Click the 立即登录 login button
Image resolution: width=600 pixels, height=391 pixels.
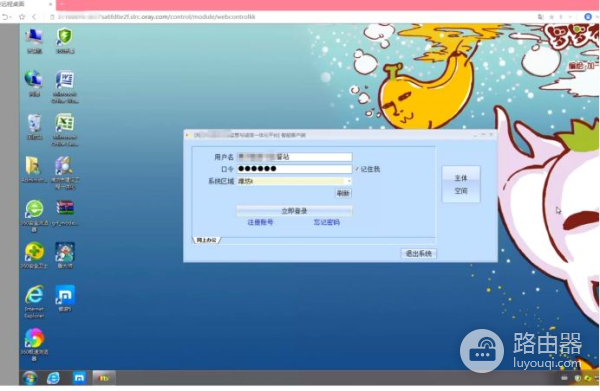click(x=294, y=211)
